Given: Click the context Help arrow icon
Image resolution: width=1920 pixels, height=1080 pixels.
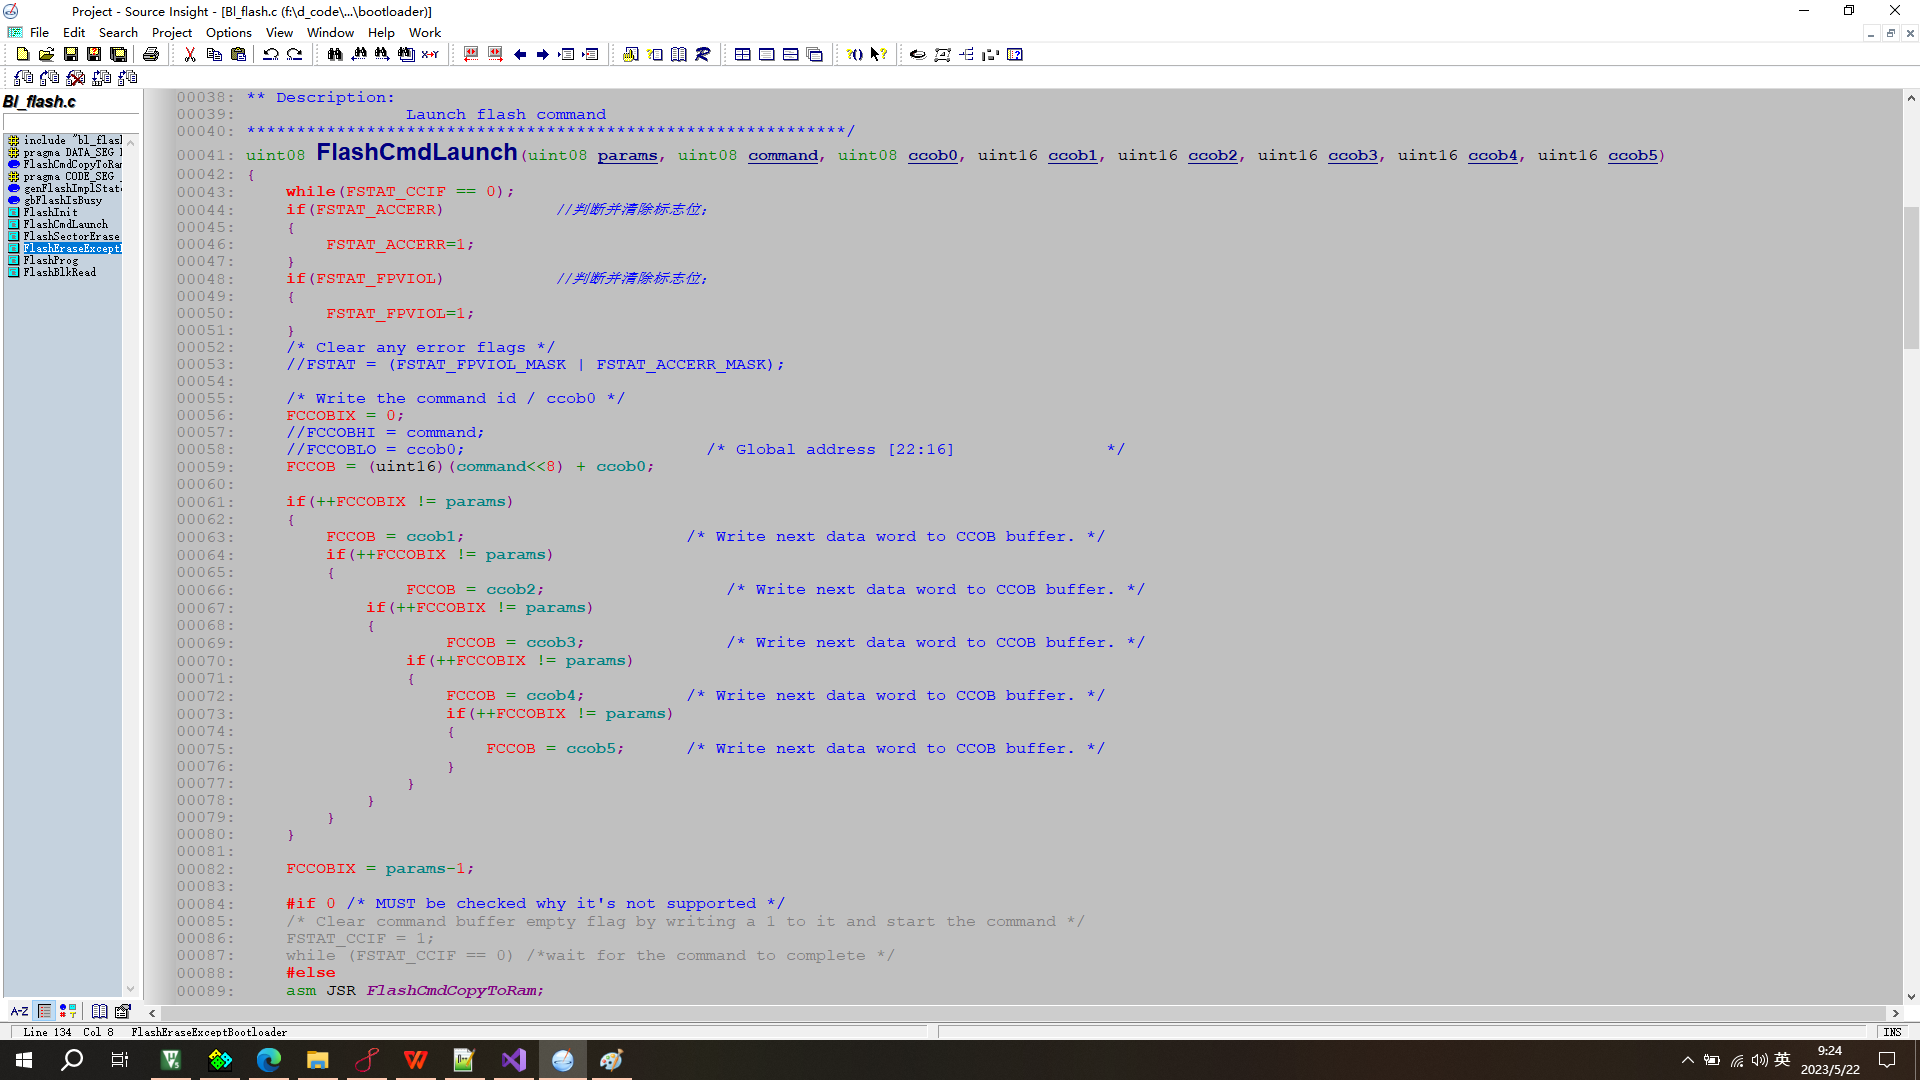Looking at the screenshot, I should point(879,55).
